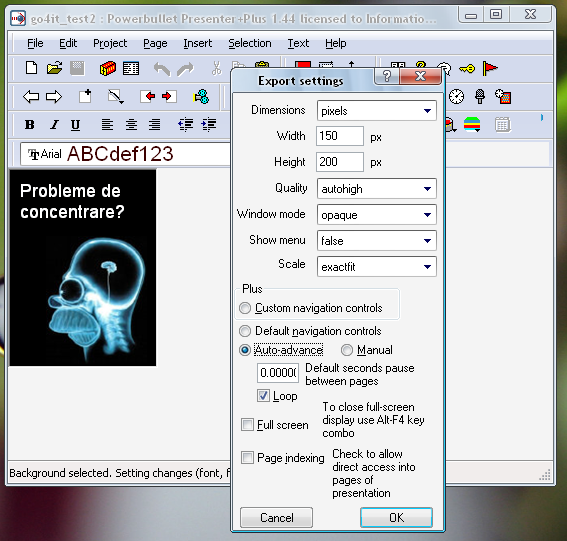Go to previous page with left arrow
Viewport: 567px width, 541px height.
pos(31,97)
